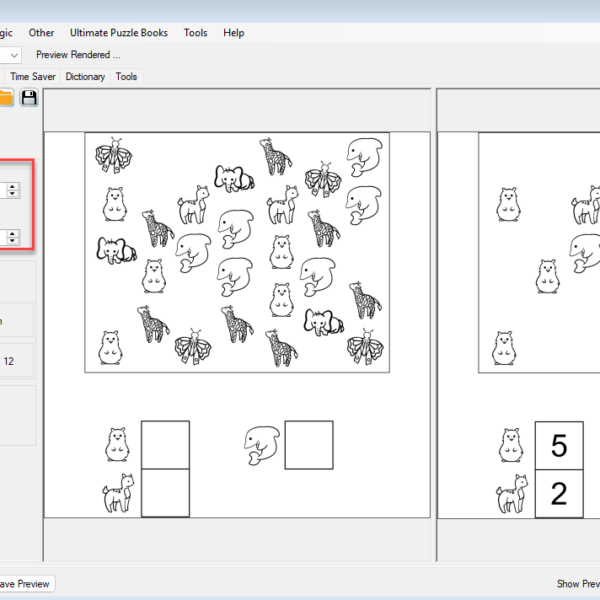The width and height of the screenshot is (600, 600).
Task: Click the open folder icon
Action: (x=6, y=97)
